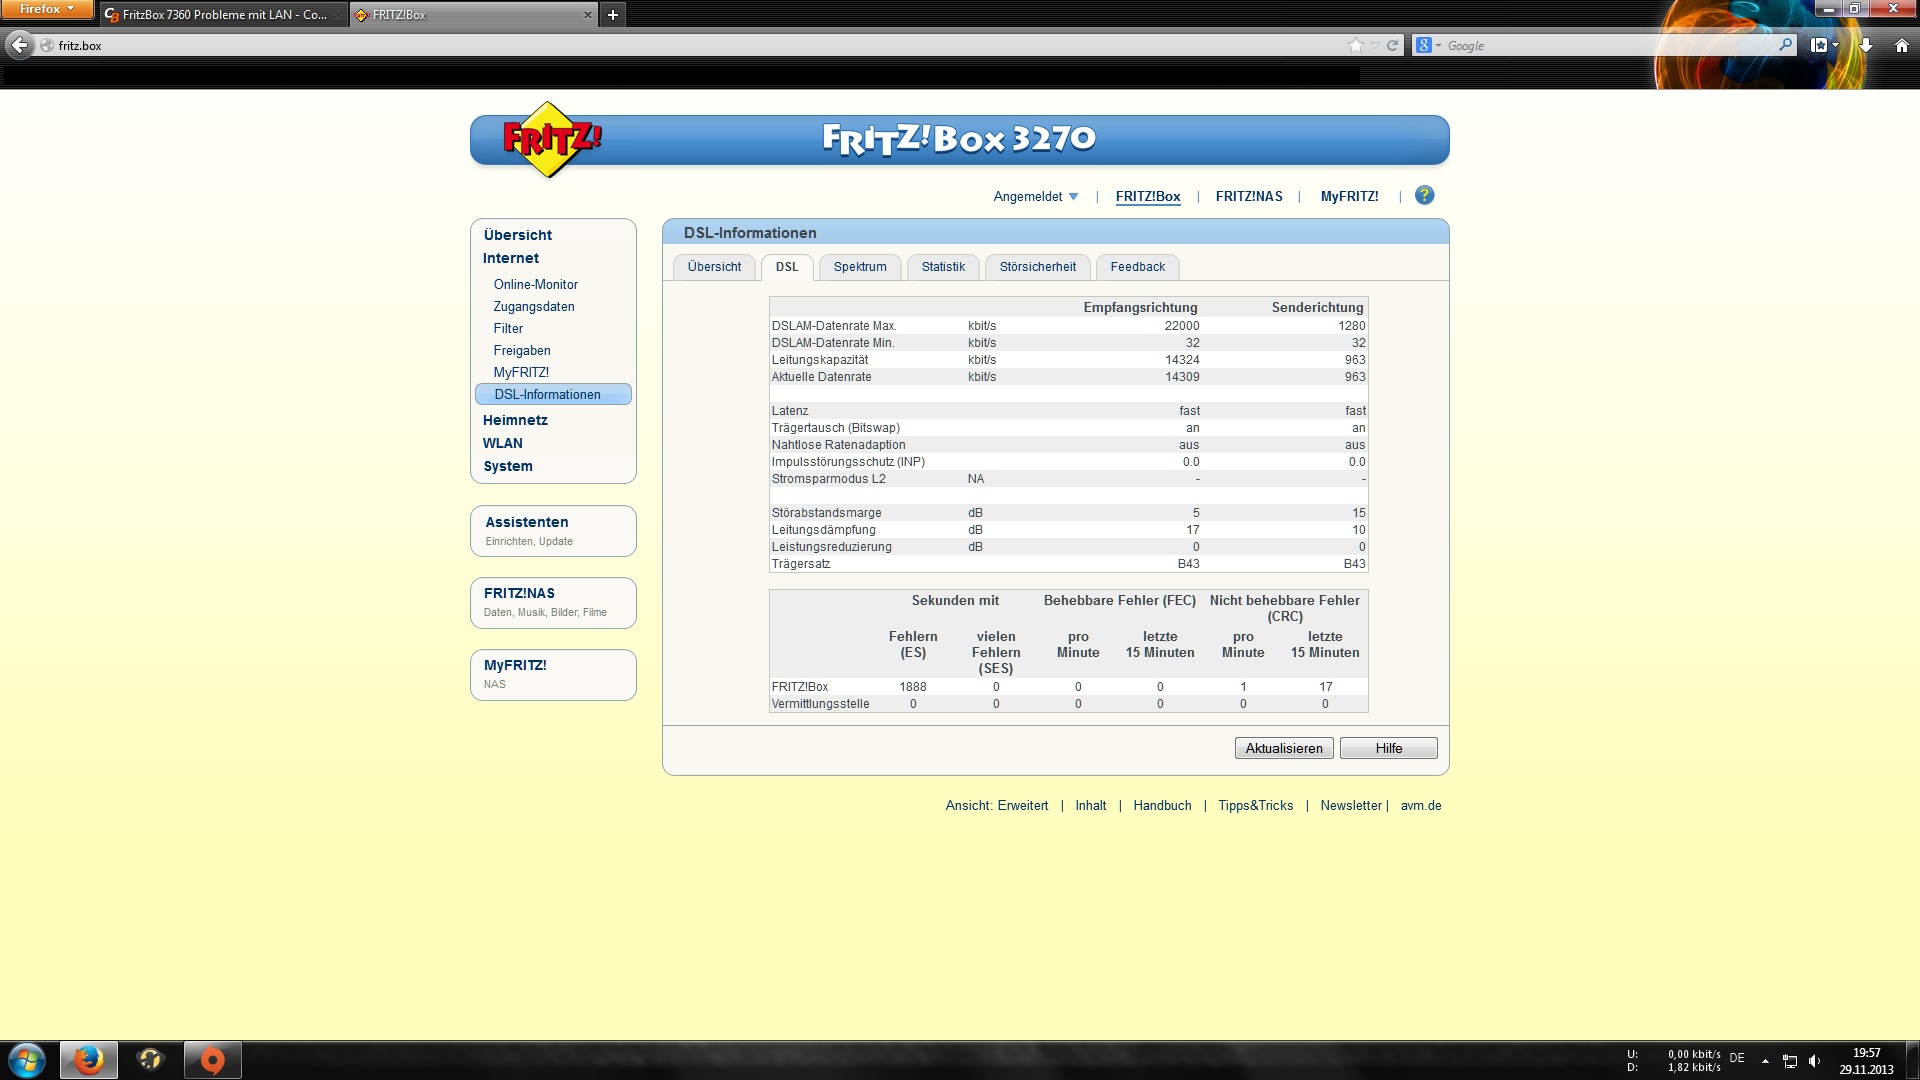Click the volume speaker tray icon

point(1814,1061)
